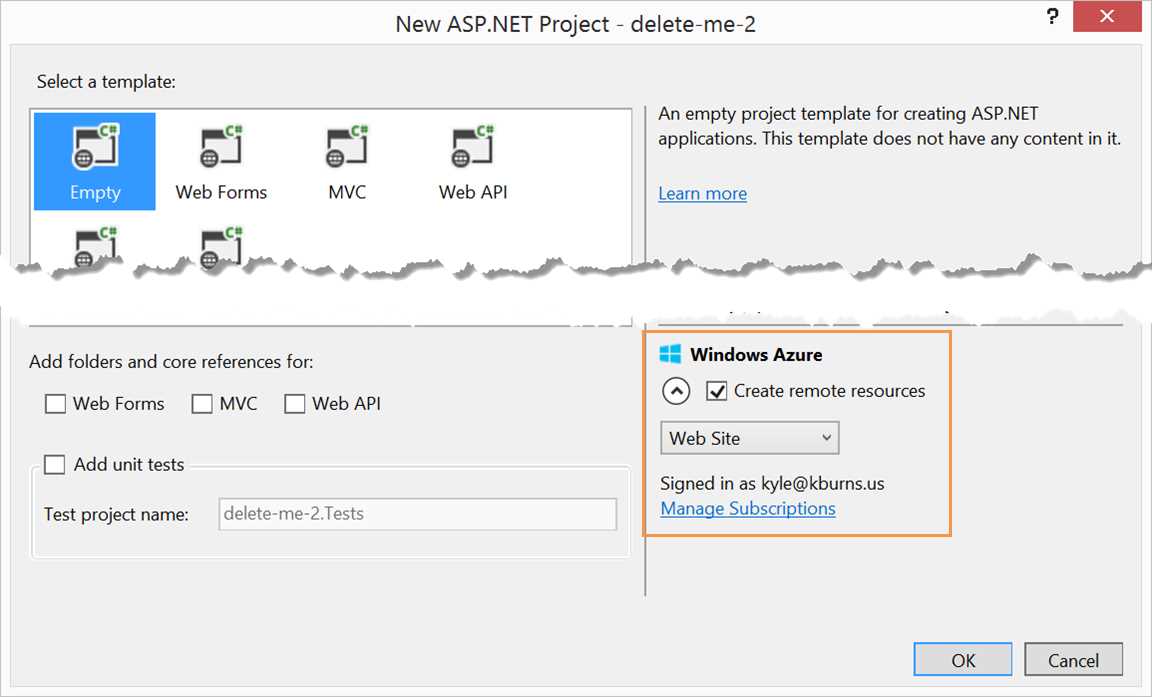The image size is (1152, 697).
Task: Enable the Add unit tests checkbox
Action: click(55, 464)
